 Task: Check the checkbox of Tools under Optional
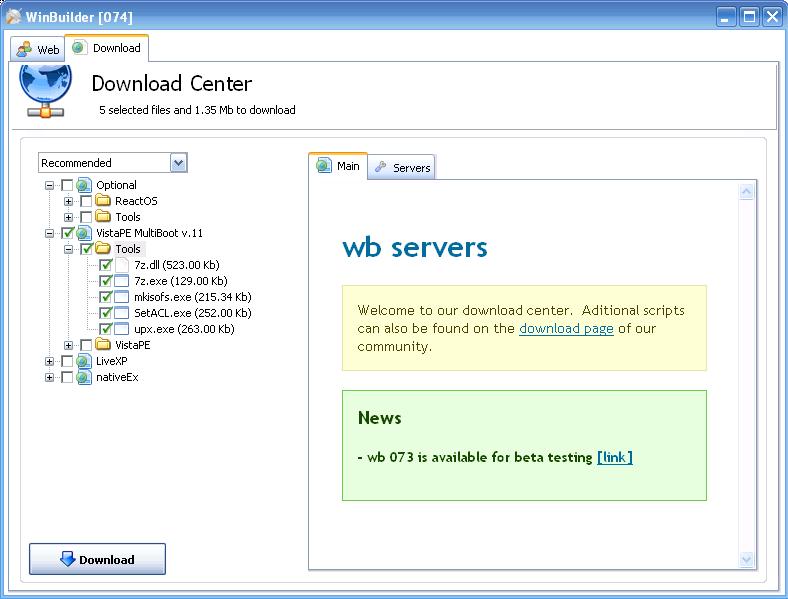[86, 217]
